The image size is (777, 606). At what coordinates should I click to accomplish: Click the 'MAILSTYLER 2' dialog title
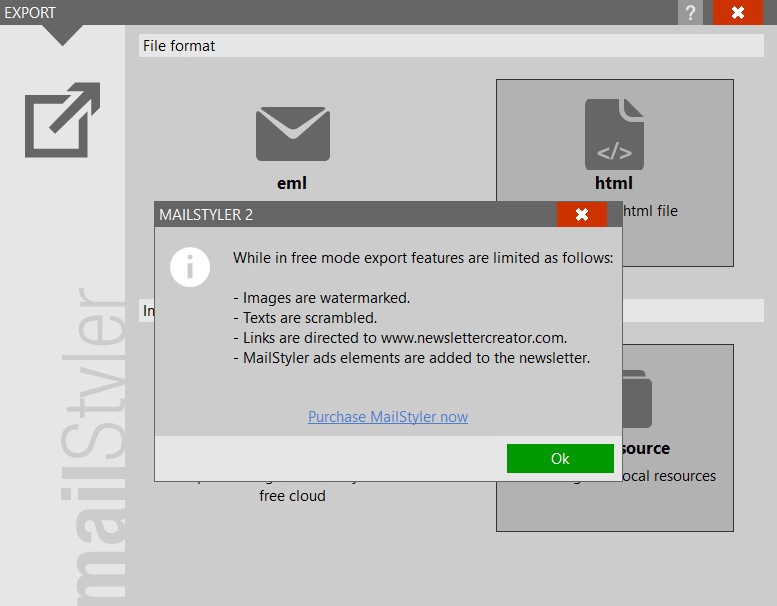[x=206, y=215]
